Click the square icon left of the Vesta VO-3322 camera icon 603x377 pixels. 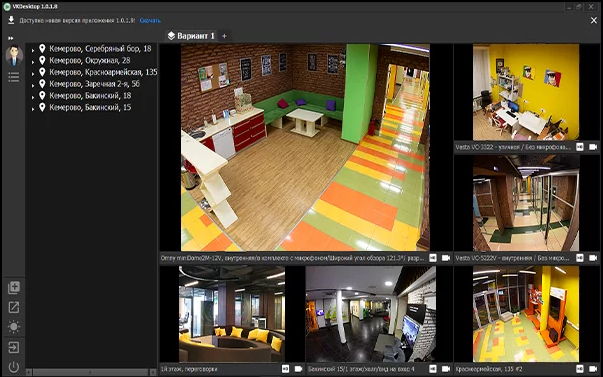[580, 147]
